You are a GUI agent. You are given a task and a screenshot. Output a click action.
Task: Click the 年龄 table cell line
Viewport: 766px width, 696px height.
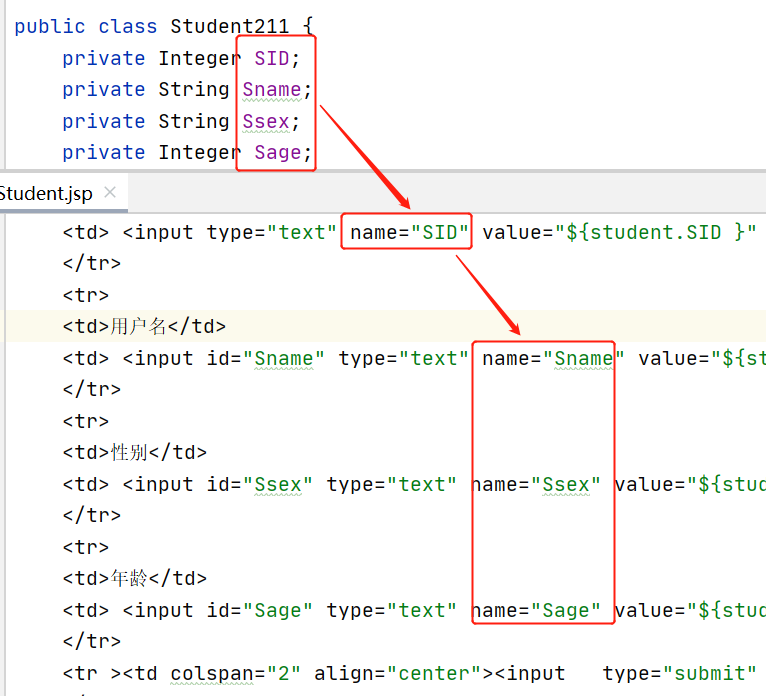click(x=135, y=578)
